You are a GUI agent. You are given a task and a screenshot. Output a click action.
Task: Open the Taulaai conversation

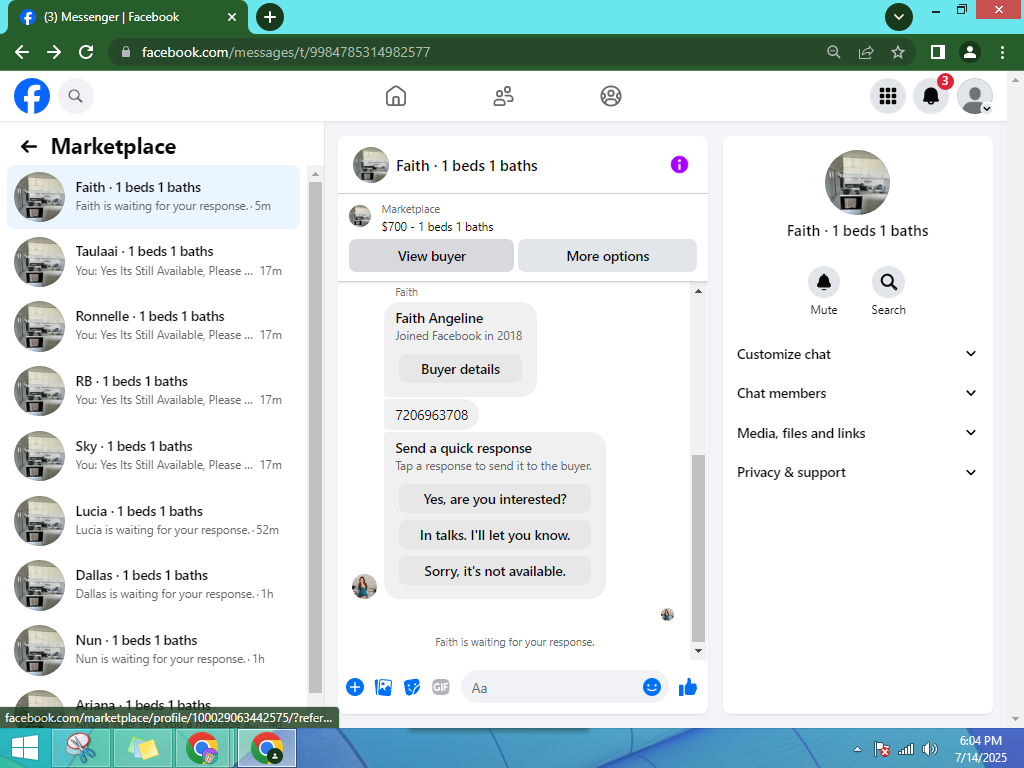(x=153, y=261)
